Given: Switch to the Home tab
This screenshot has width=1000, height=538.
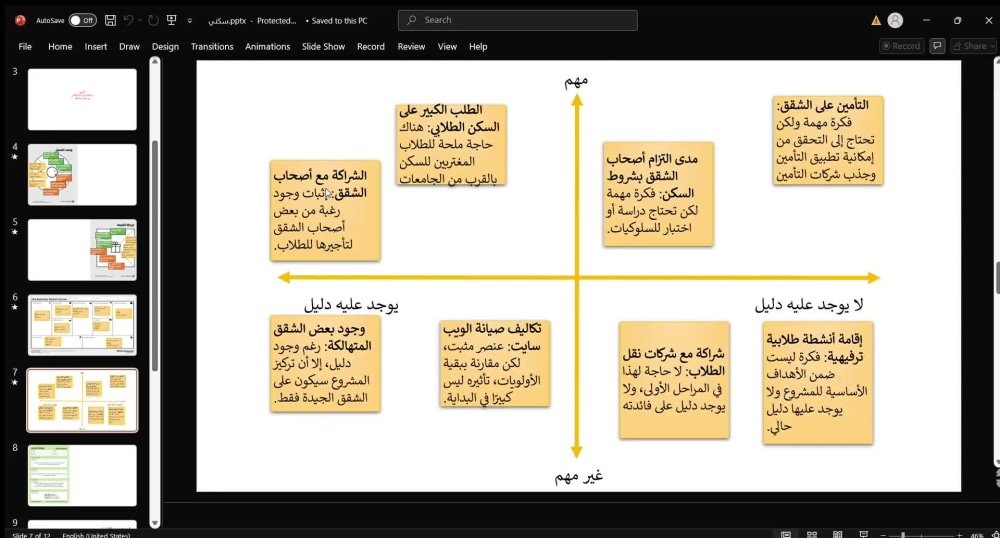Looking at the screenshot, I should 60,47.
